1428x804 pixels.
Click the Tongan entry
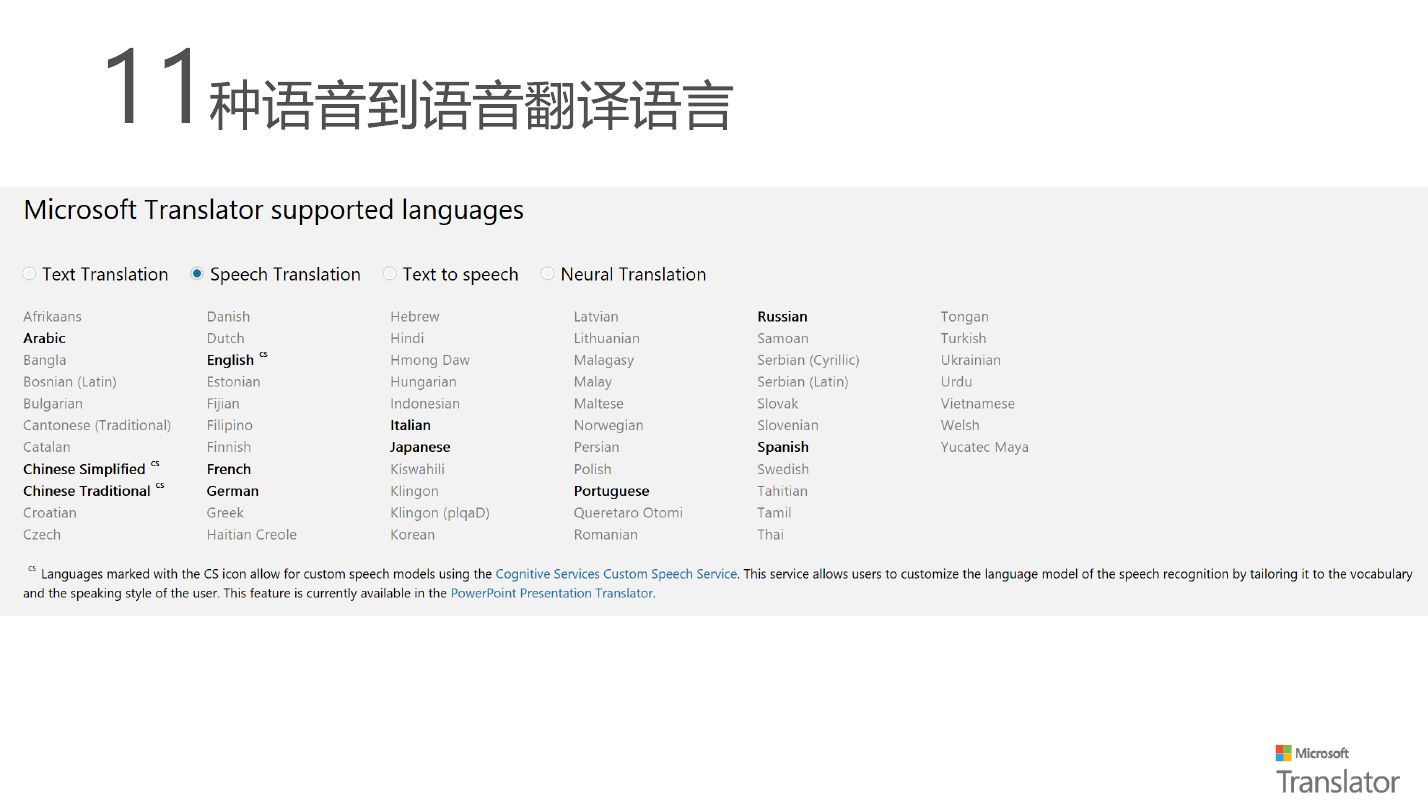click(x=964, y=316)
